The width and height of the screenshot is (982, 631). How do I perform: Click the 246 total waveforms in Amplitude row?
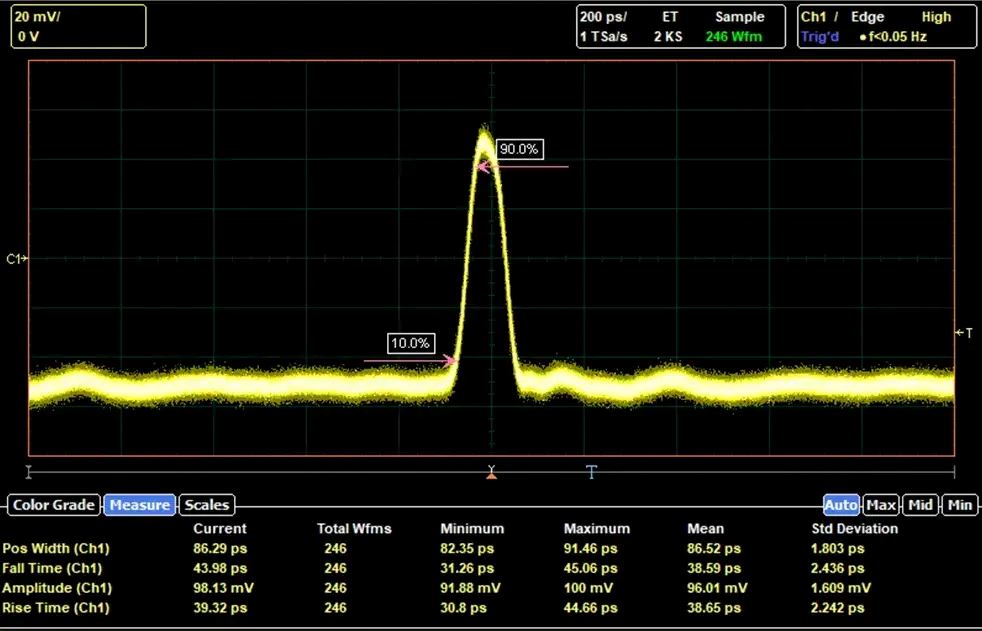coord(335,588)
